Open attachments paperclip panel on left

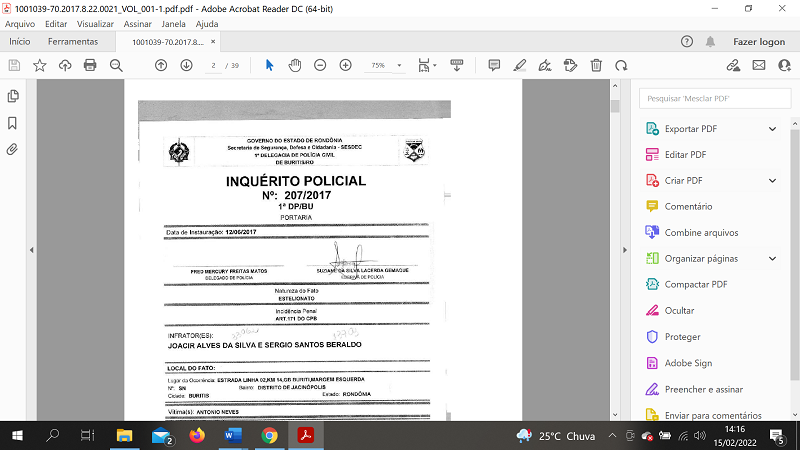(13, 149)
